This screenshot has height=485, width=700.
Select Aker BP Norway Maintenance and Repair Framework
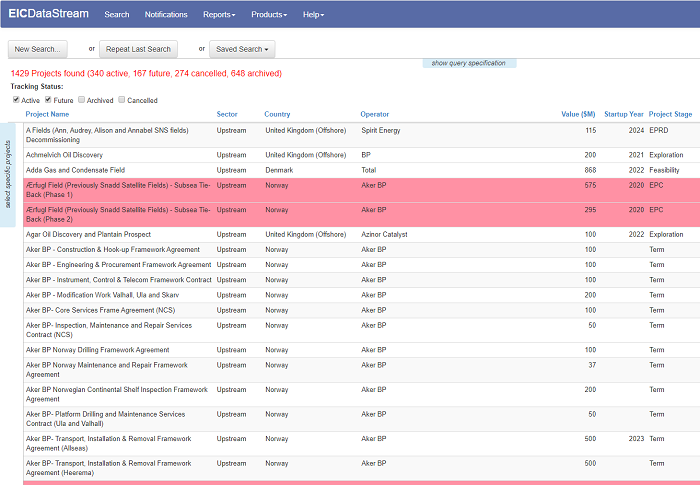pos(362,370)
